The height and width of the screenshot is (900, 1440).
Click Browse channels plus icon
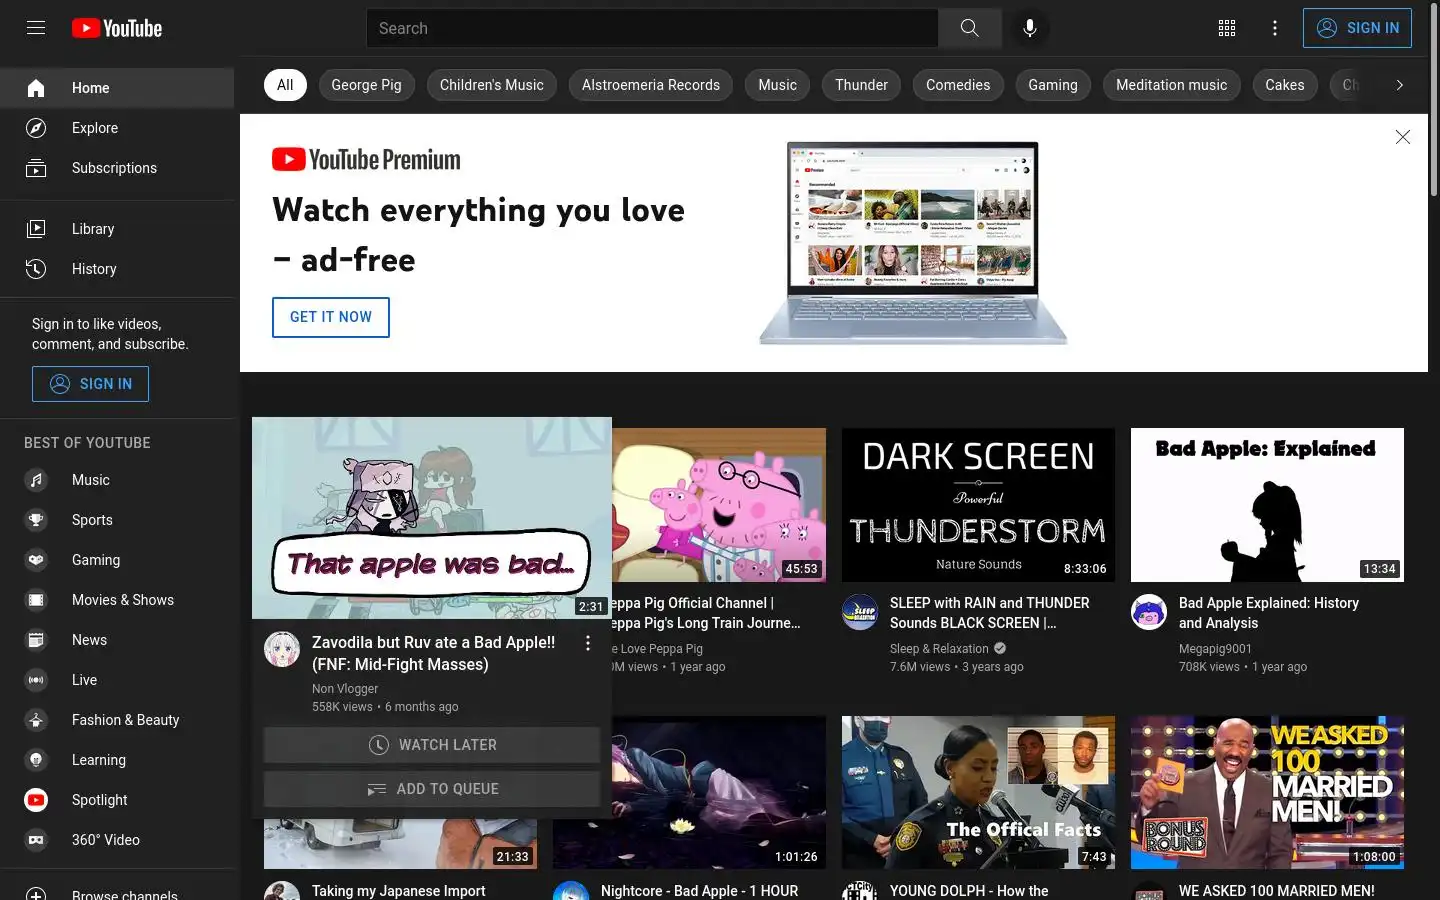tap(36, 894)
